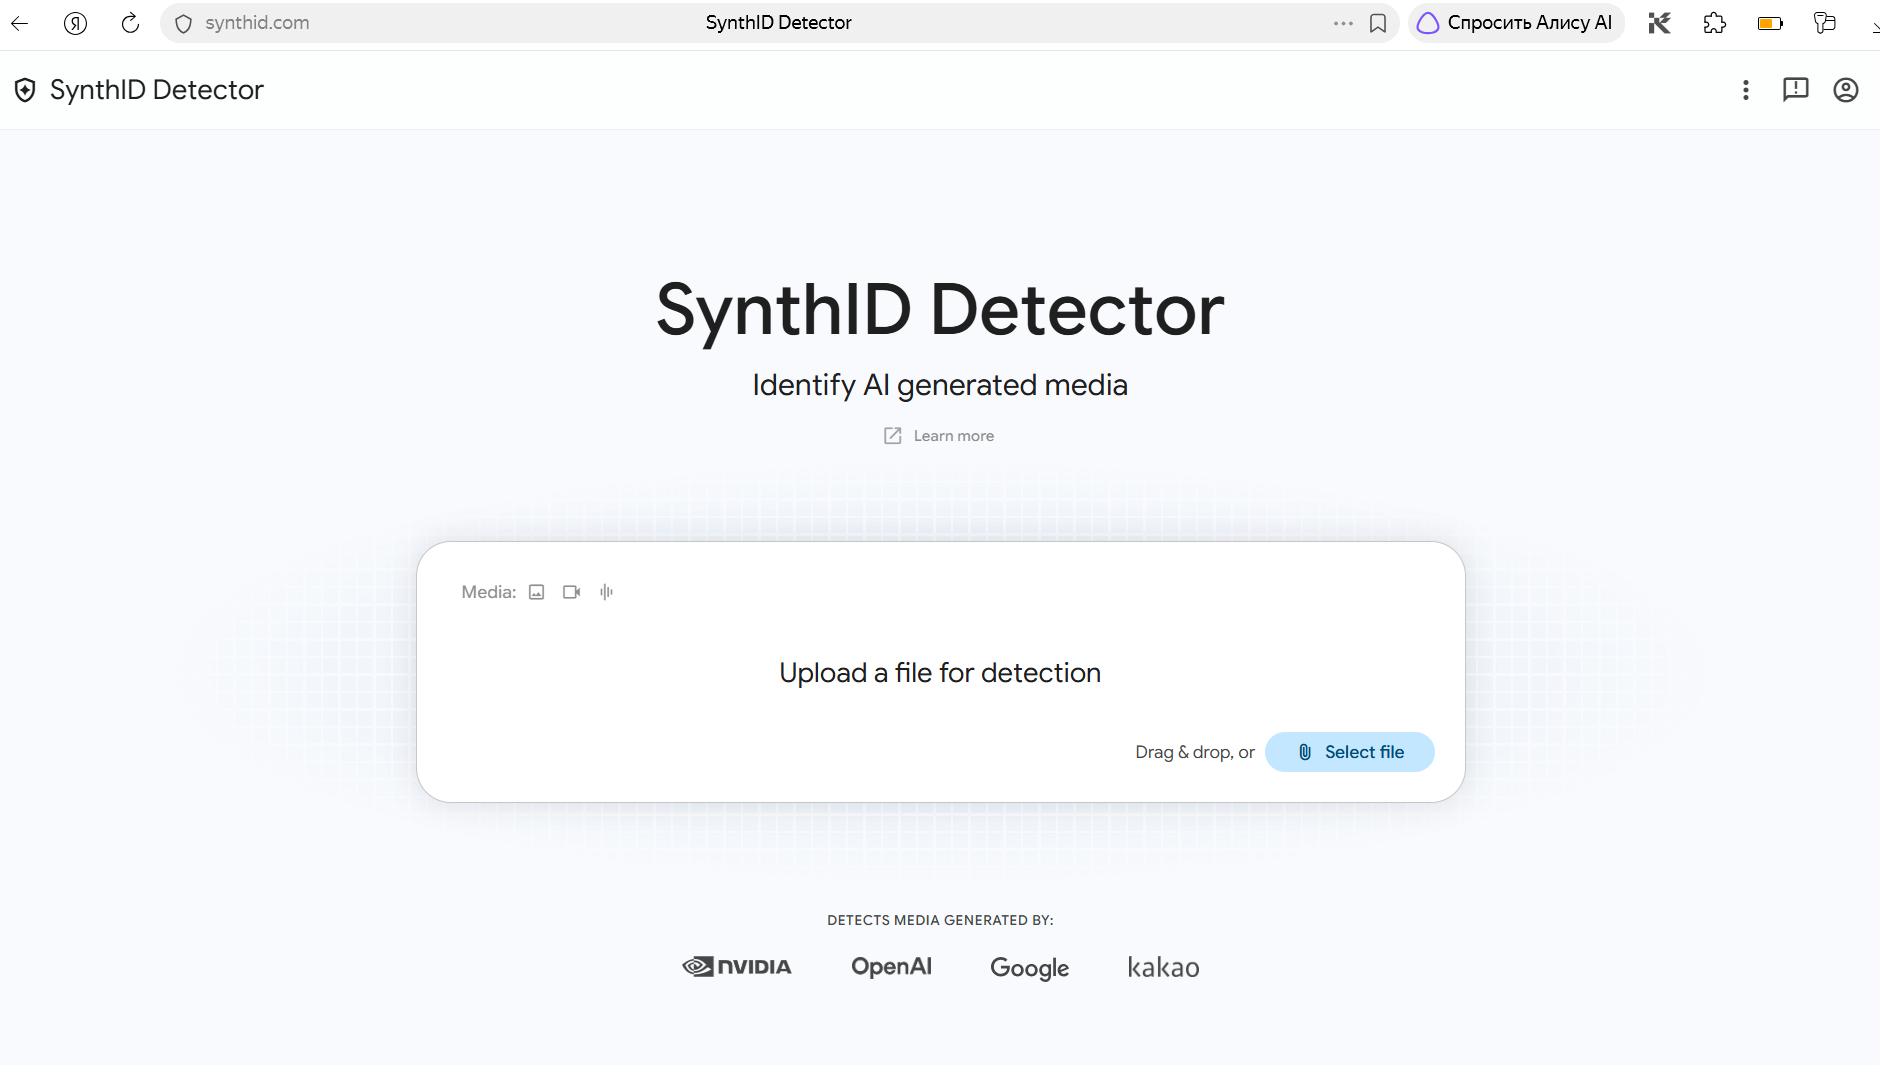Click the NVIDIA logo

click(737, 967)
